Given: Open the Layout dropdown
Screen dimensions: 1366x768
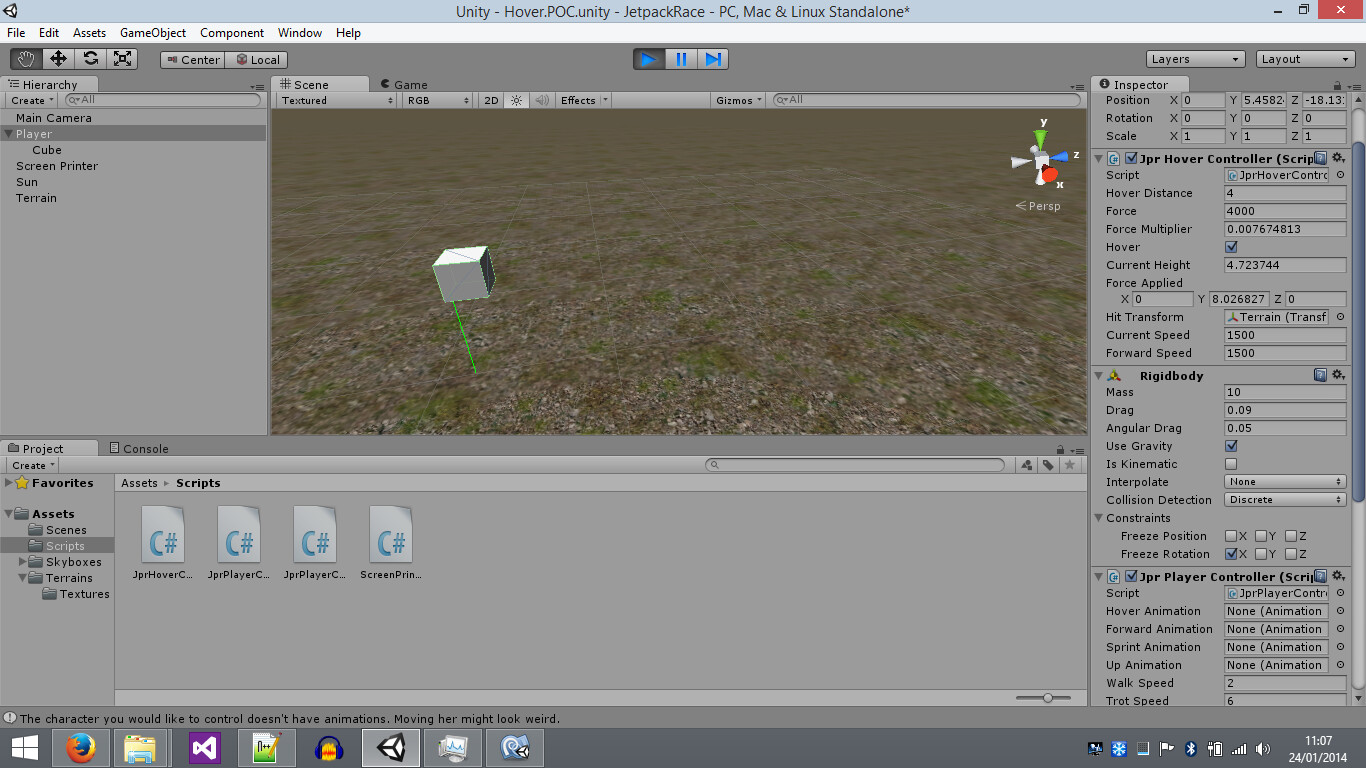Looking at the screenshot, I should point(1305,59).
